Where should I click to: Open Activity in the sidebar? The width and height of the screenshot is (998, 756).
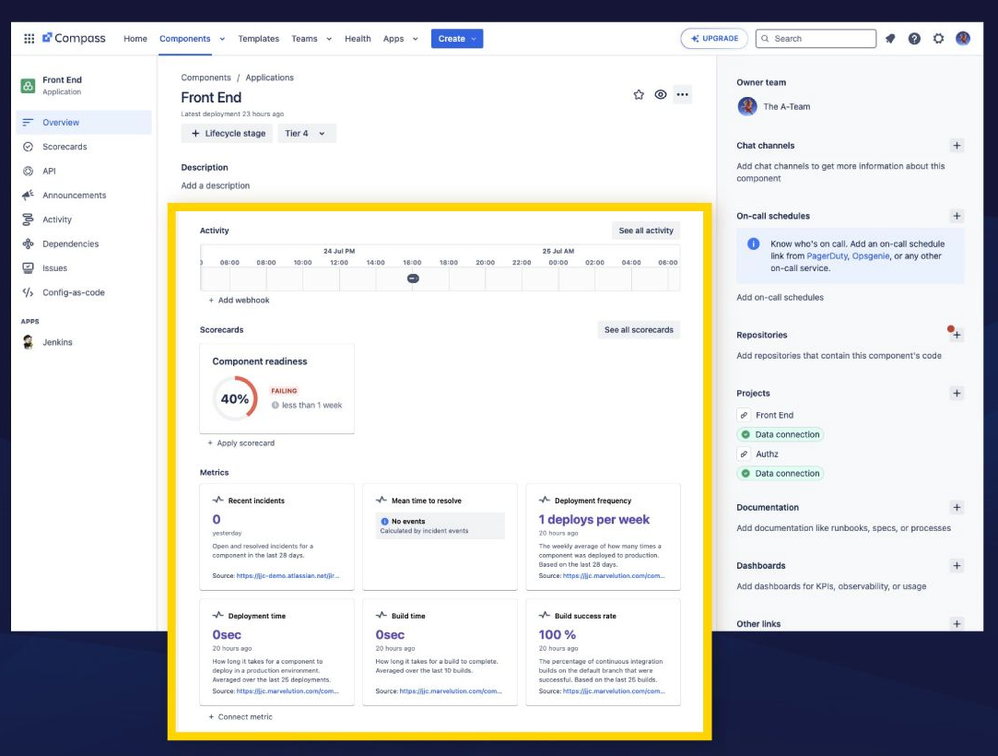[x=84, y=220]
